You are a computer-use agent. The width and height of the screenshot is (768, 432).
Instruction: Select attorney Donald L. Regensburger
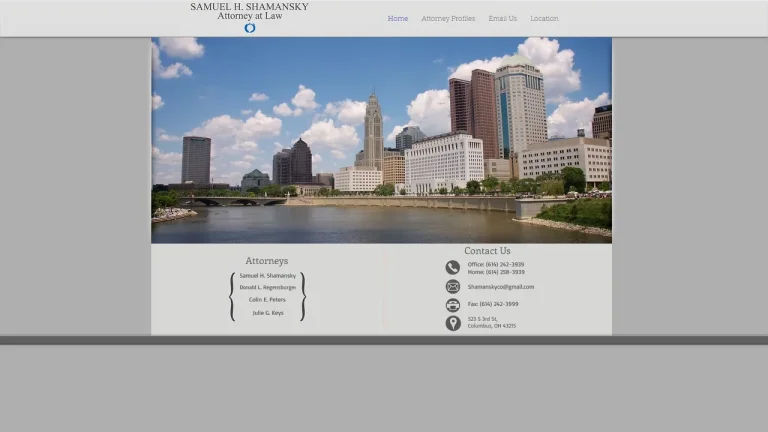[x=267, y=288]
